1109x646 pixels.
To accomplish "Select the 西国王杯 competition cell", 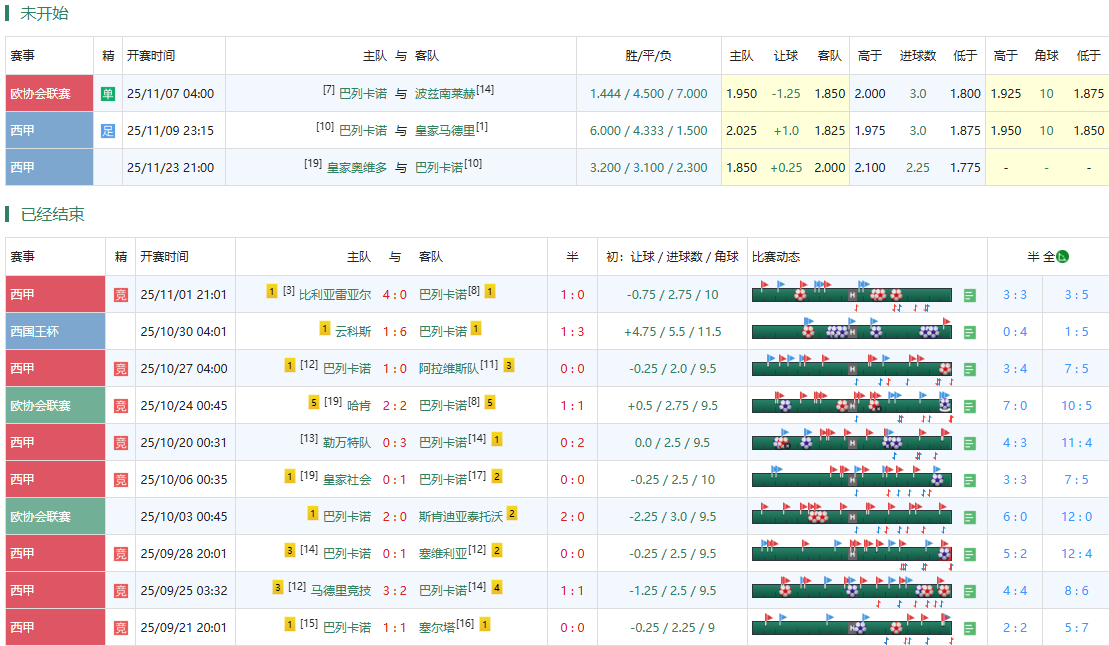I will [55, 332].
